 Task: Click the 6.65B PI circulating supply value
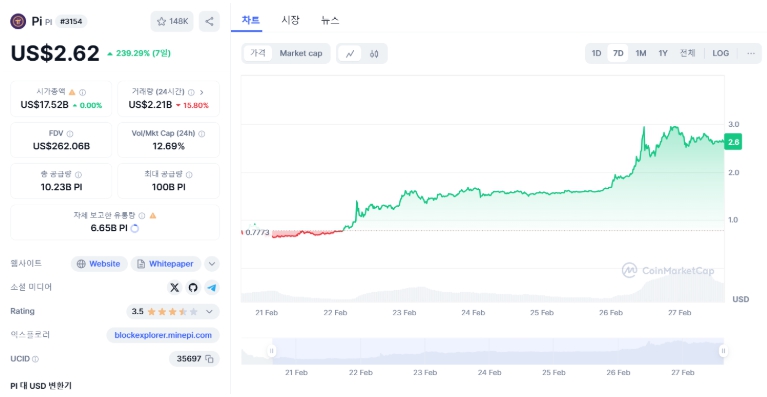(x=109, y=228)
